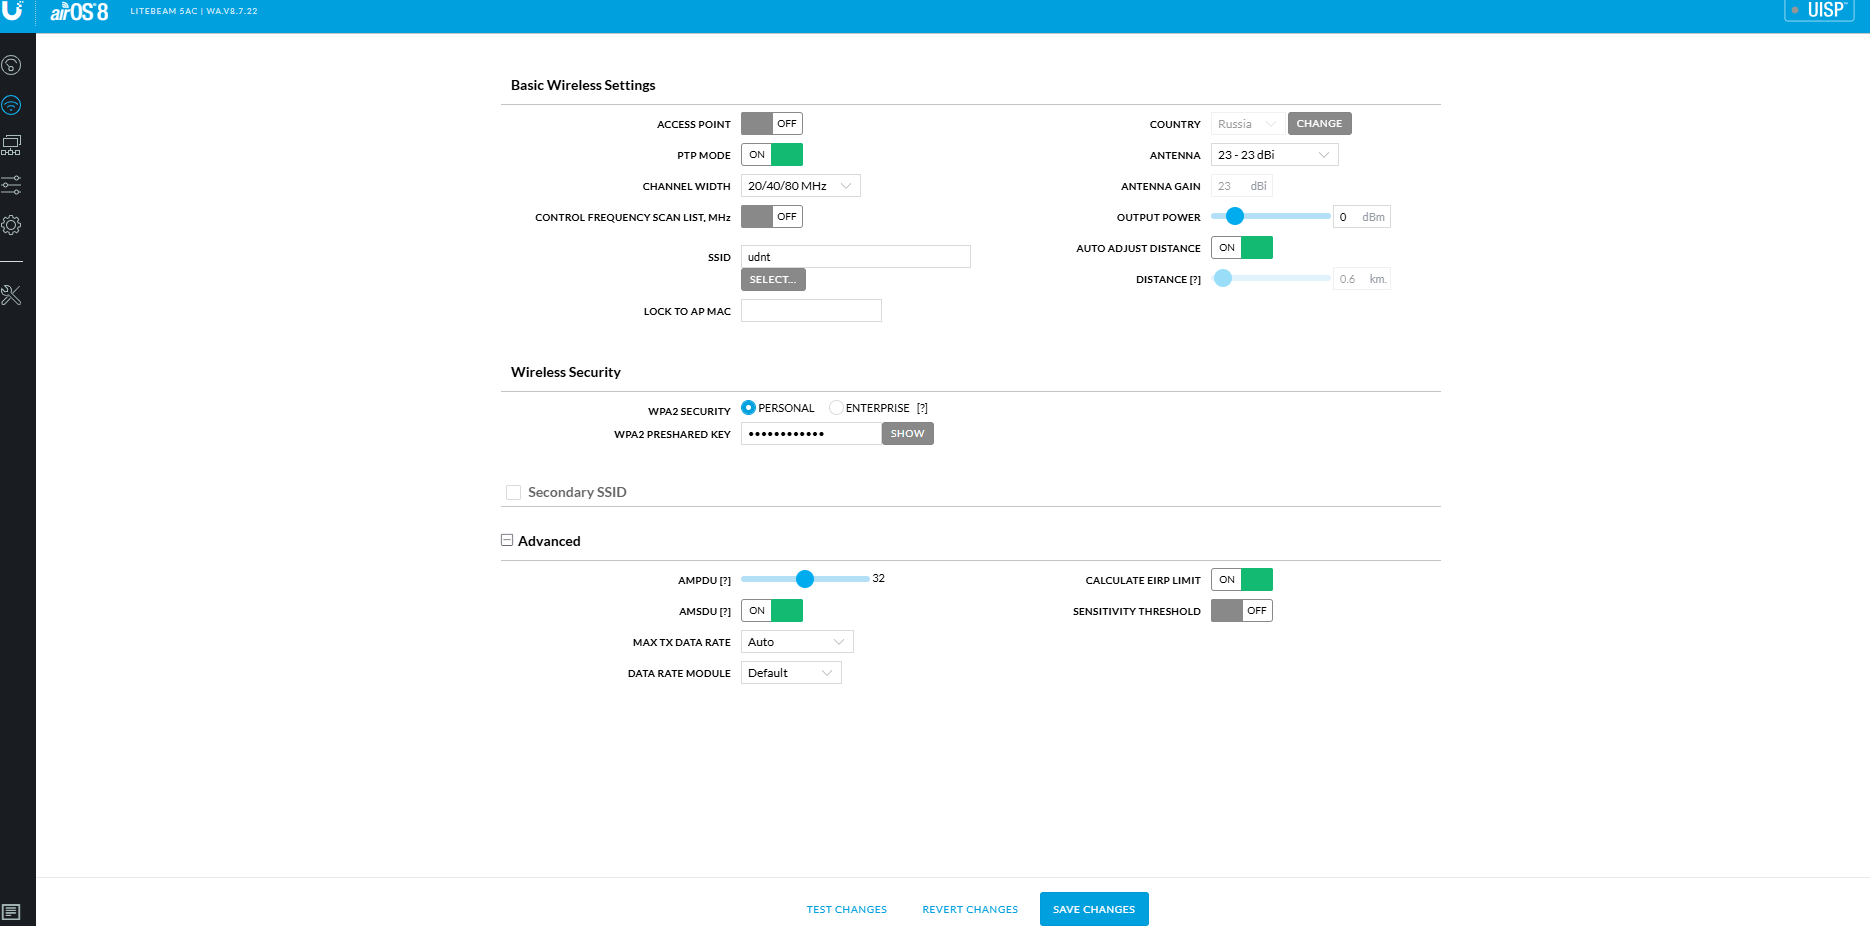Screen dimensions: 1870x926
Task: Open the Network settings sidebar icon
Action: click(12, 145)
